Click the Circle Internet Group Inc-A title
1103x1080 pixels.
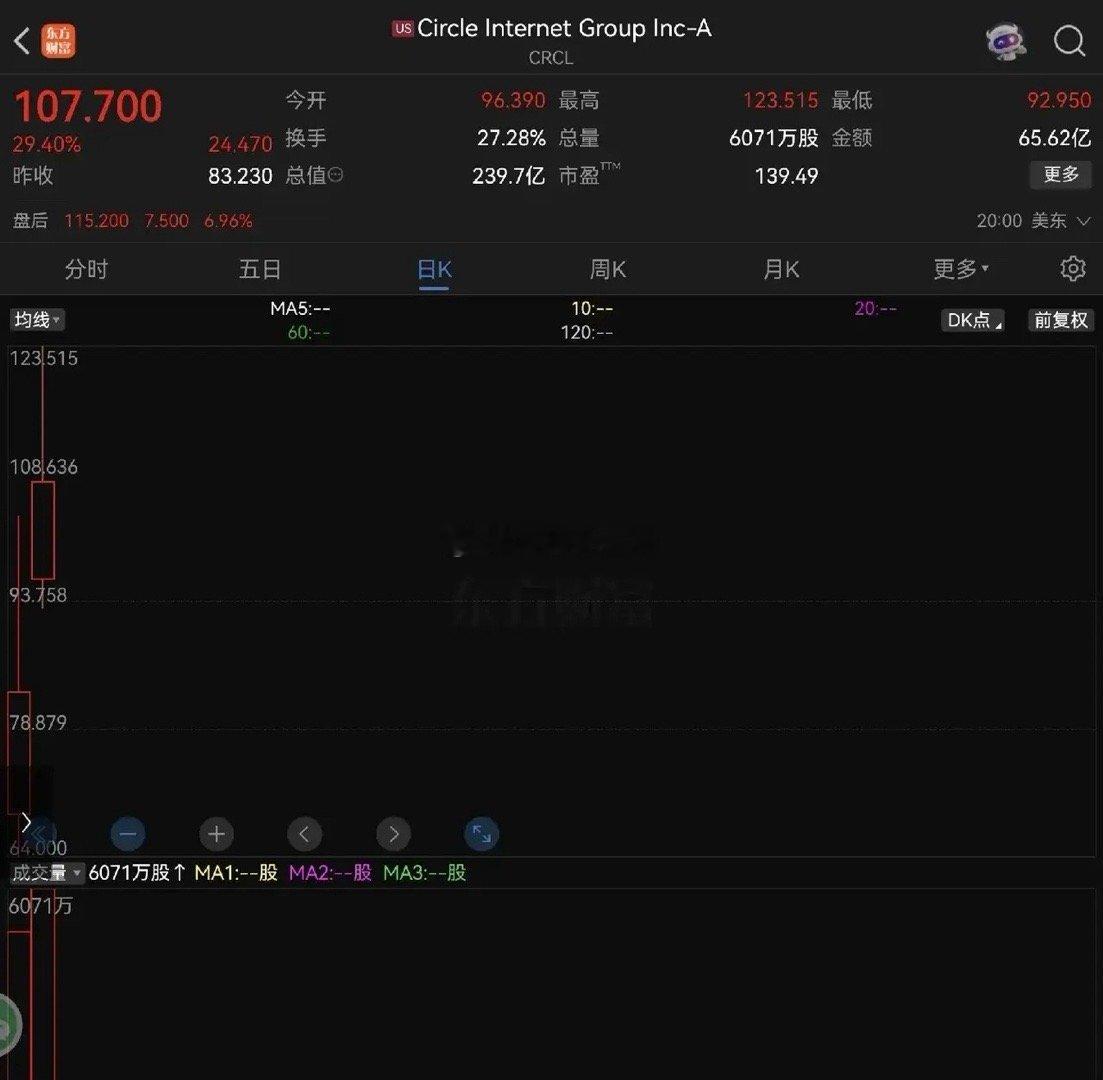pyautogui.click(x=564, y=28)
